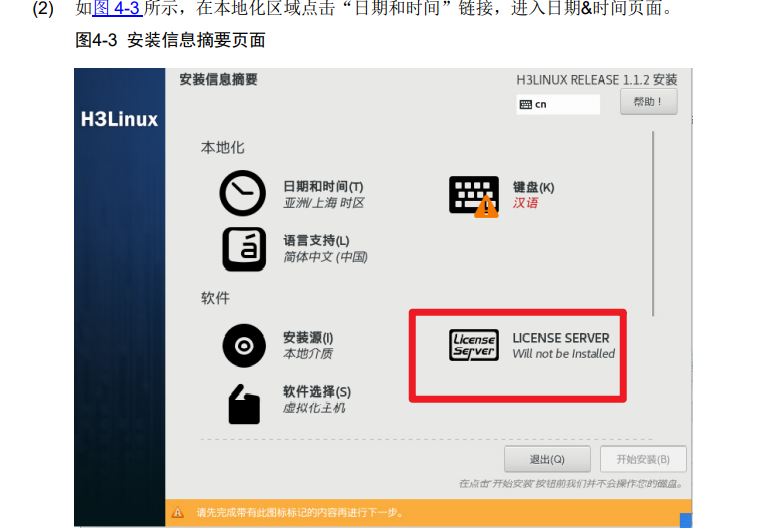Open 软件选择(S) settings label

317,392
